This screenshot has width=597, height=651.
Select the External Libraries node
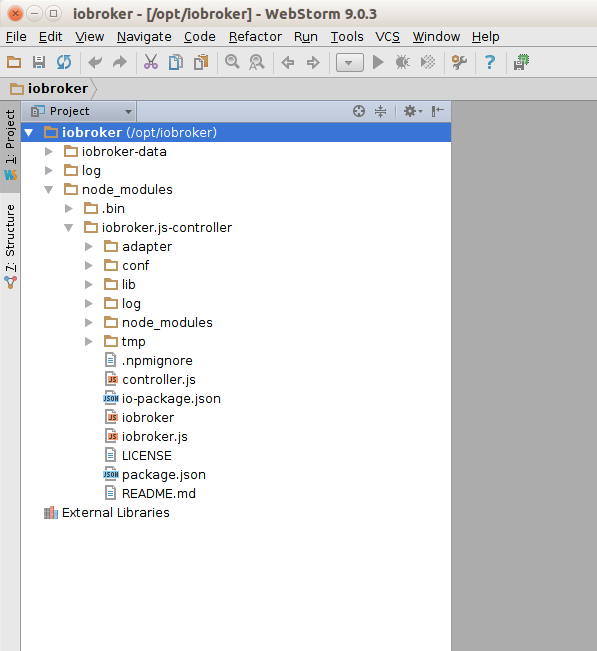tap(115, 513)
